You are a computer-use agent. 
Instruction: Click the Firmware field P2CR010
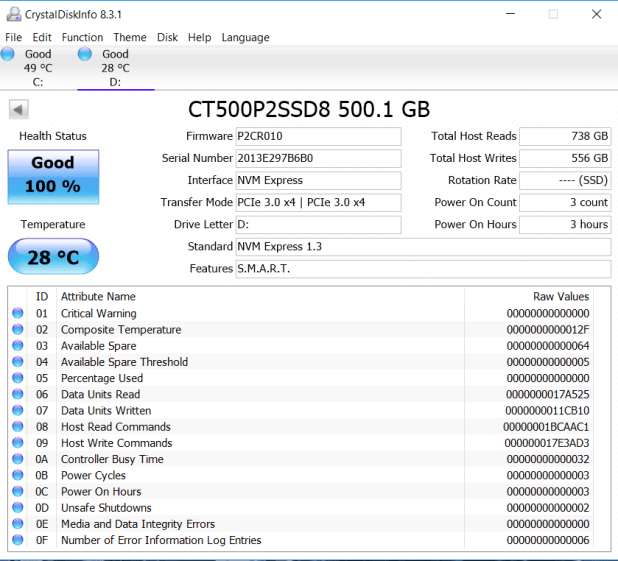[318, 136]
